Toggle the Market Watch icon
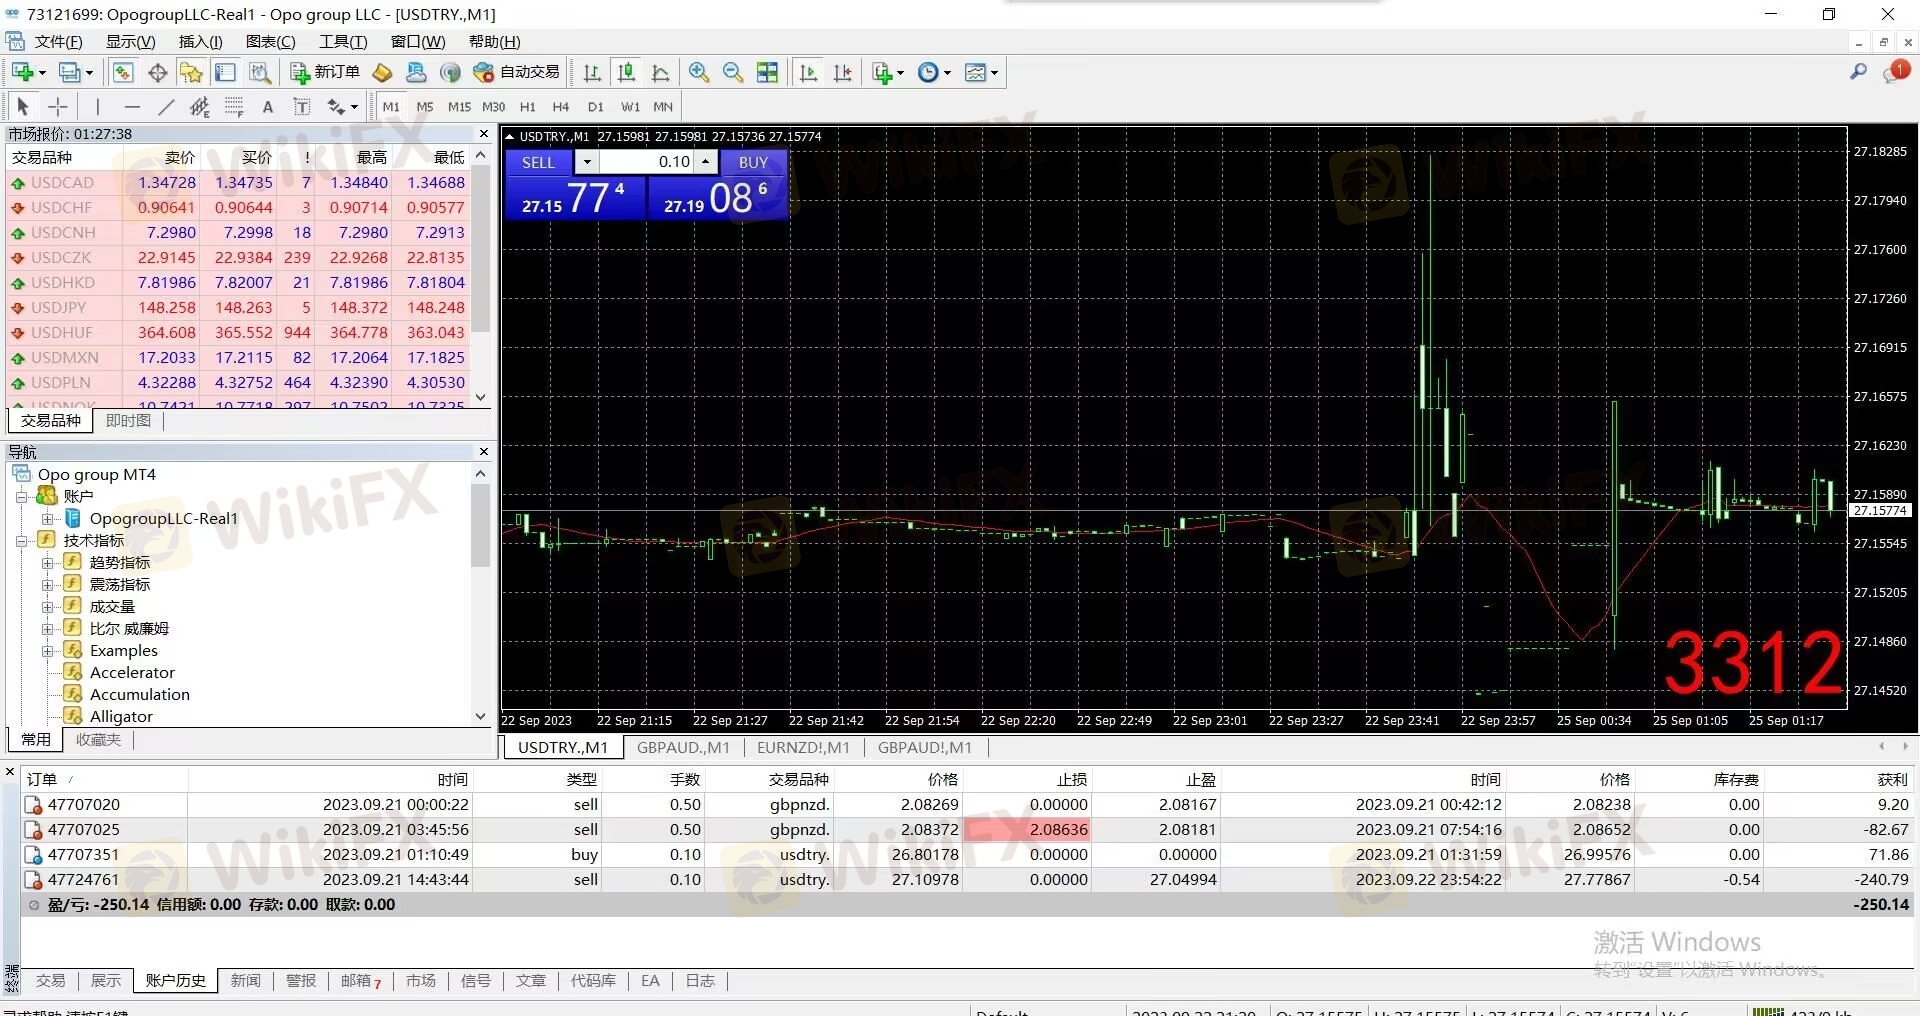The height and width of the screenshot is (1016, 1920). (x=123, y=72)
